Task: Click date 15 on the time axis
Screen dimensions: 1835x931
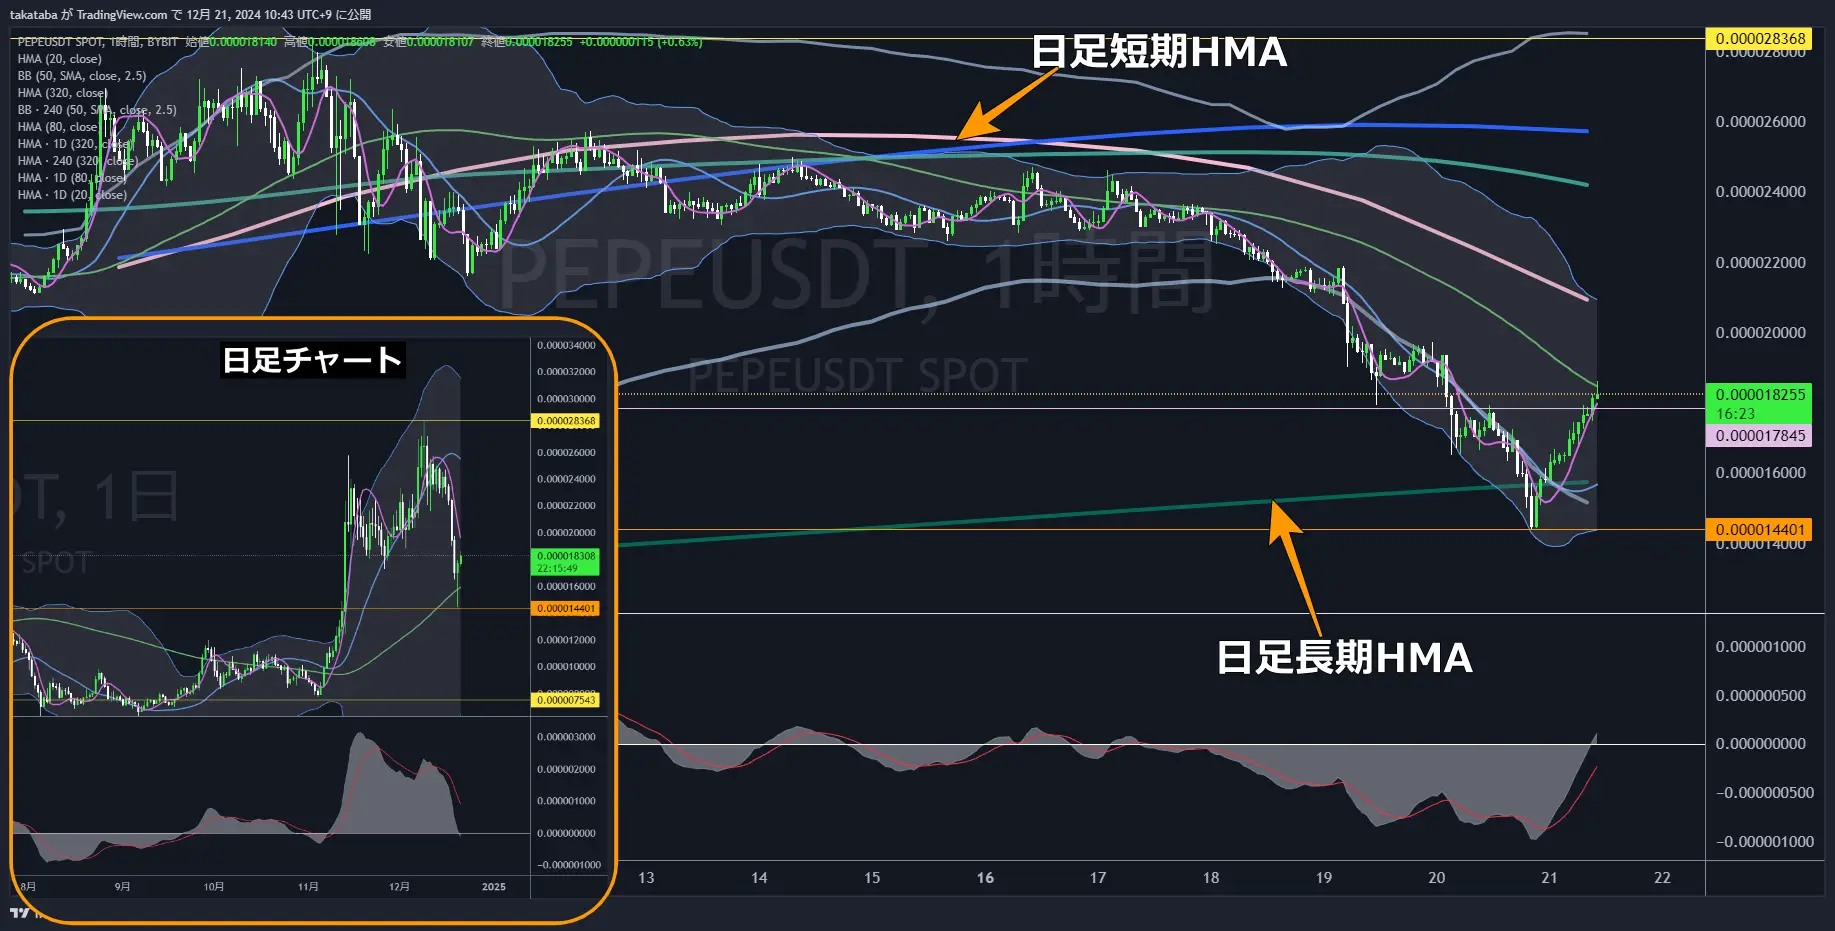Action: pos(872,878)
